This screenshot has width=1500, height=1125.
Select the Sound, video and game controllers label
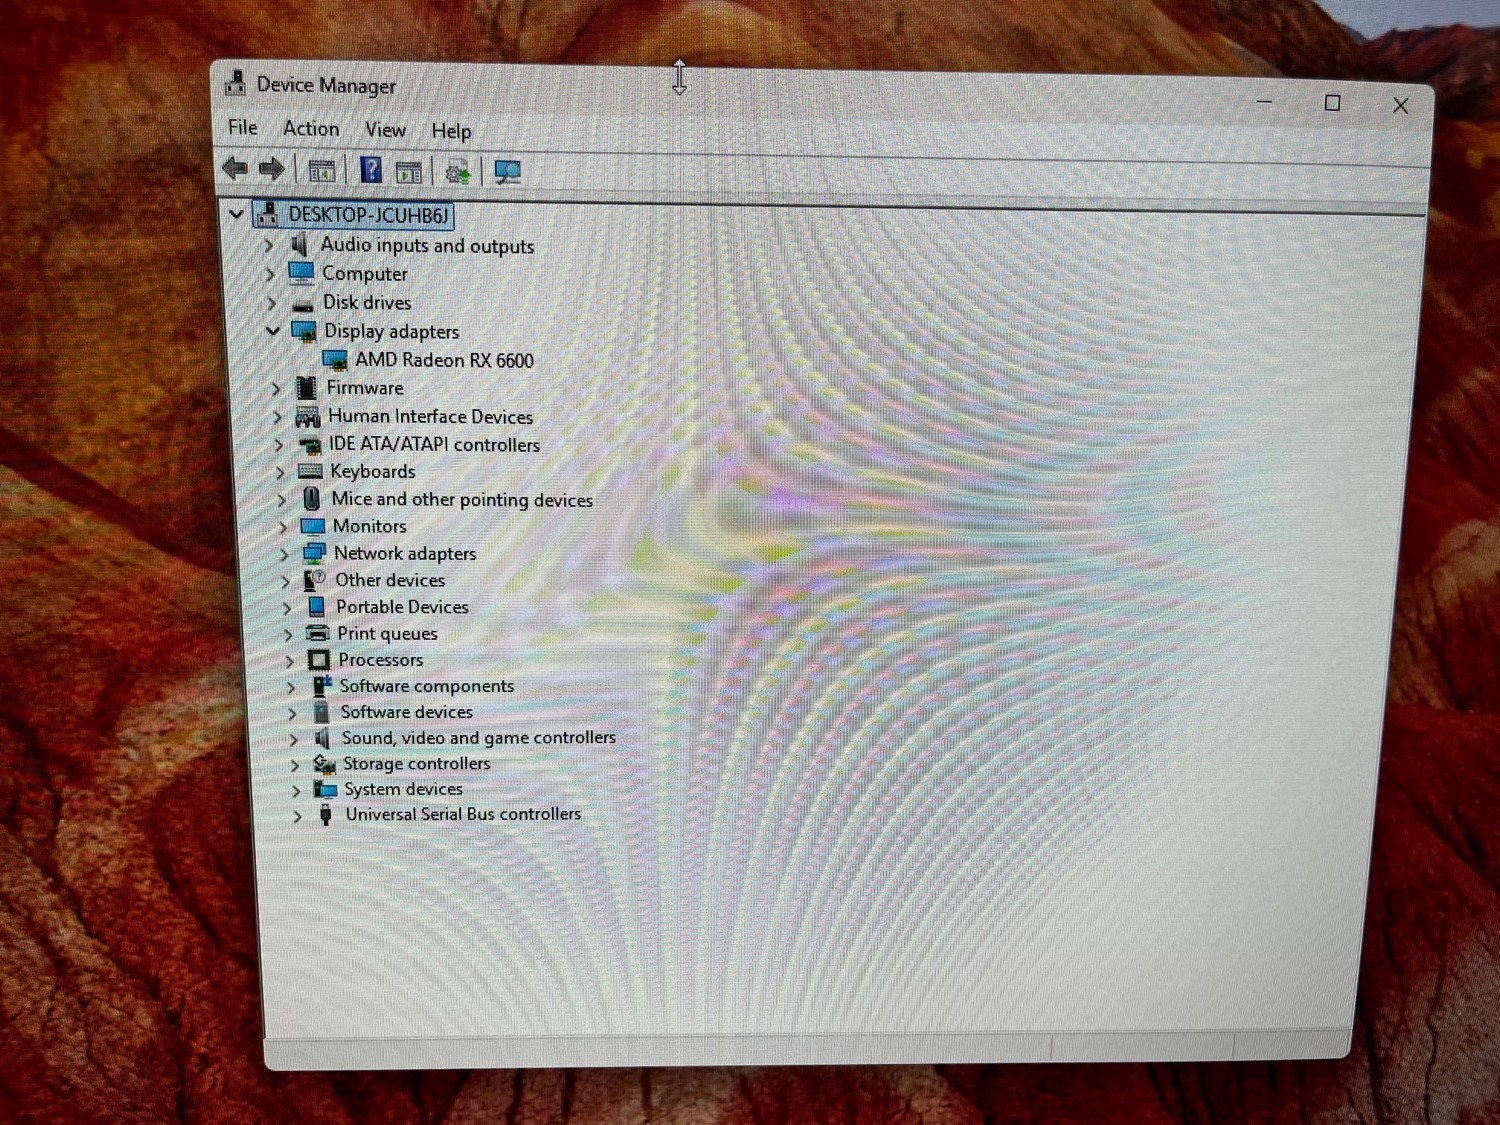[x=479, y=738]
